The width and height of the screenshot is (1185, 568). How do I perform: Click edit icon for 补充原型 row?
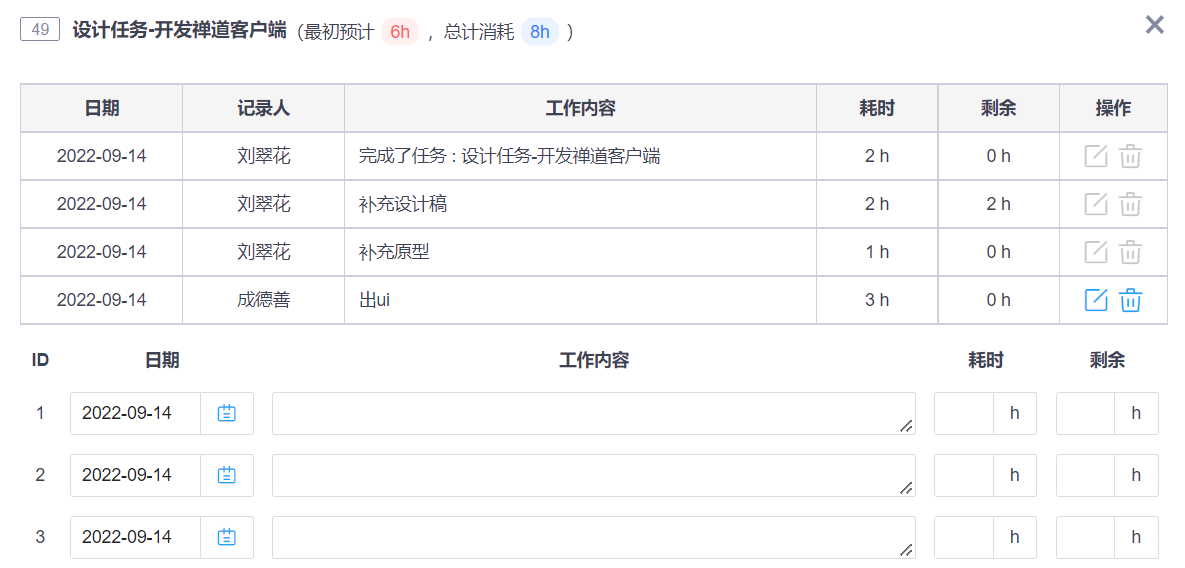pyautogui.click(x=1096, y=252)
